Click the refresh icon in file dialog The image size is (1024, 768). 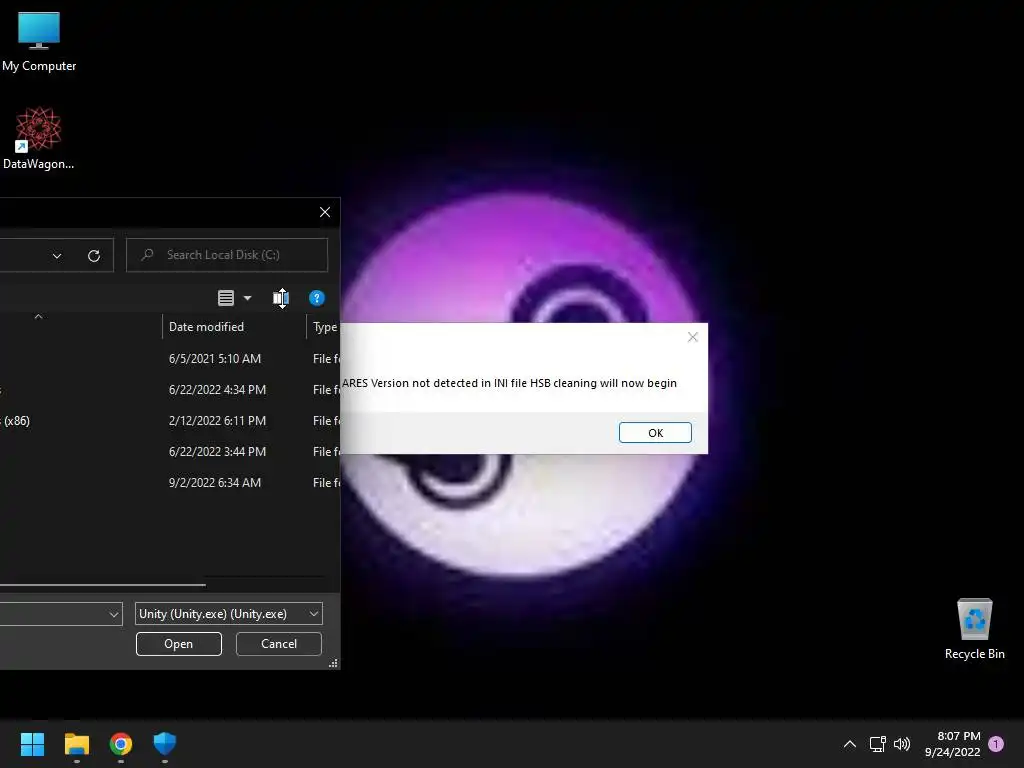pyautogui.click(x=94, y=255)
